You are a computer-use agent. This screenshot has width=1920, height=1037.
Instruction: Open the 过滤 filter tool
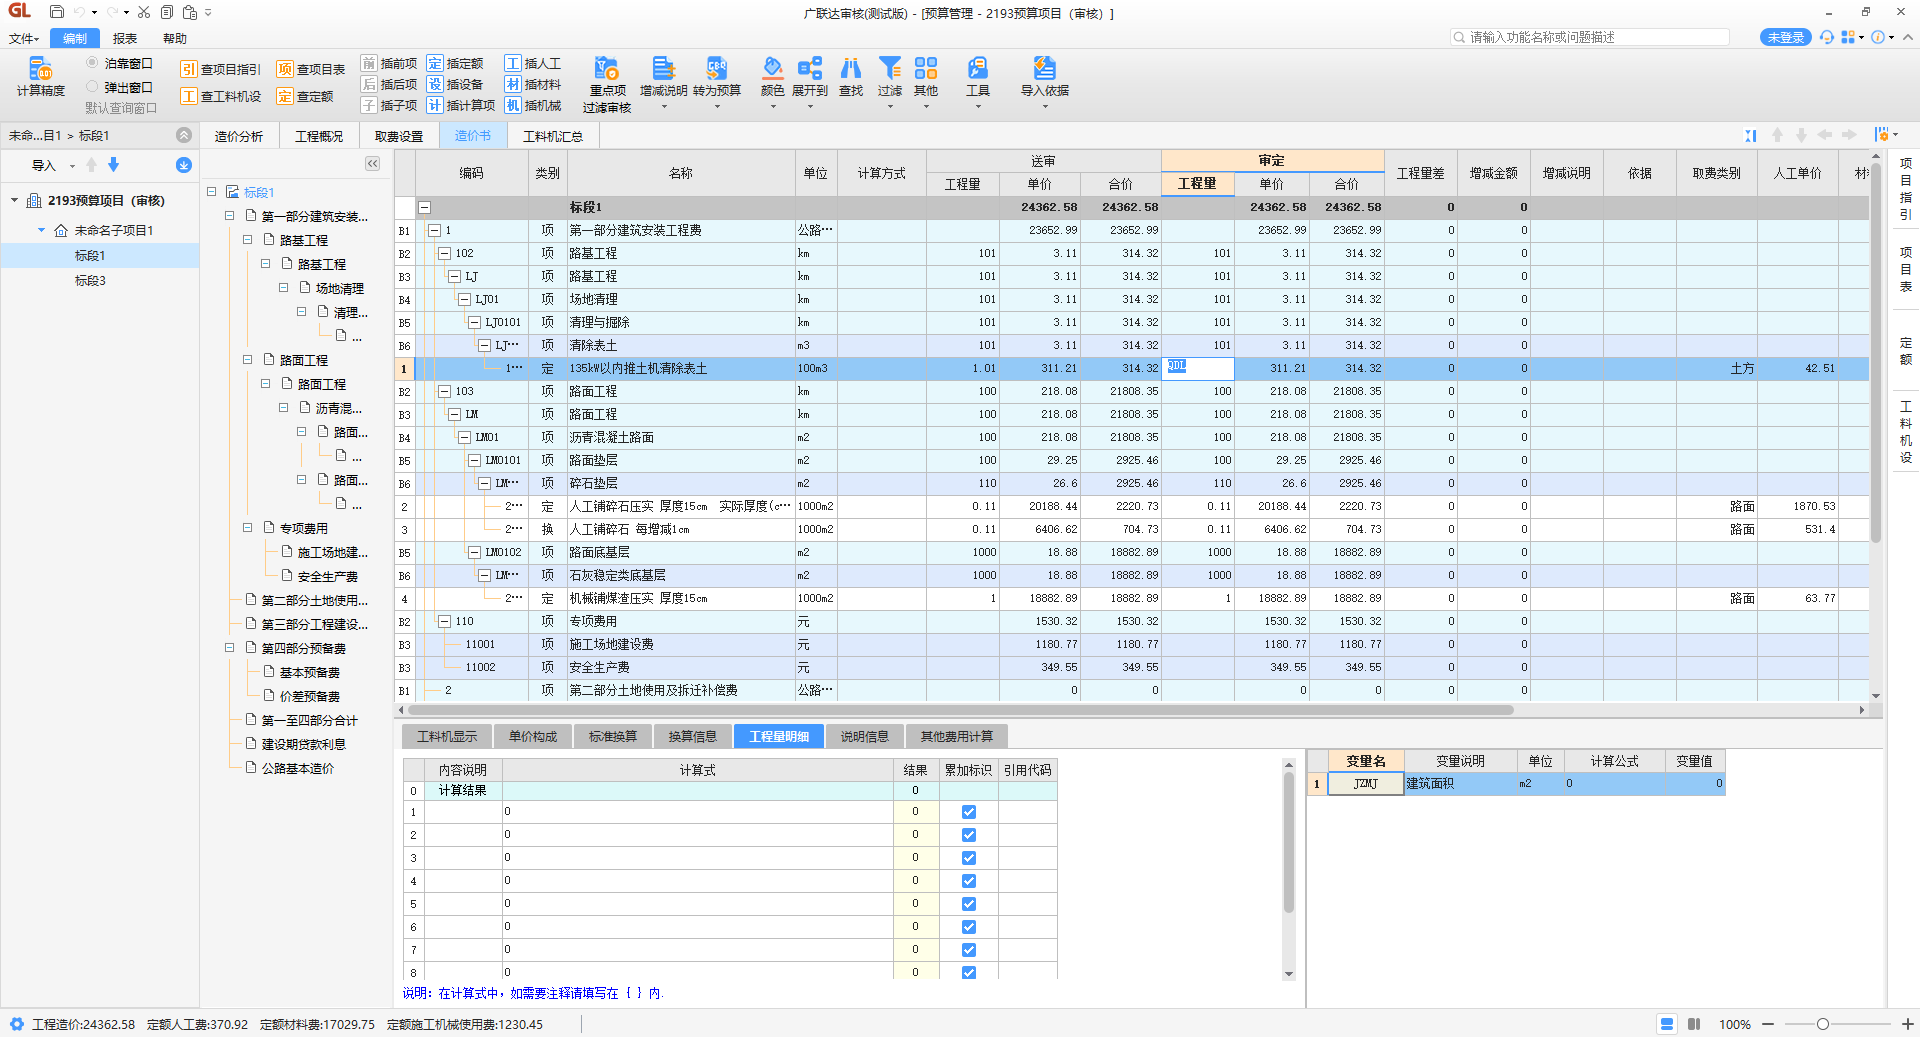890,80
